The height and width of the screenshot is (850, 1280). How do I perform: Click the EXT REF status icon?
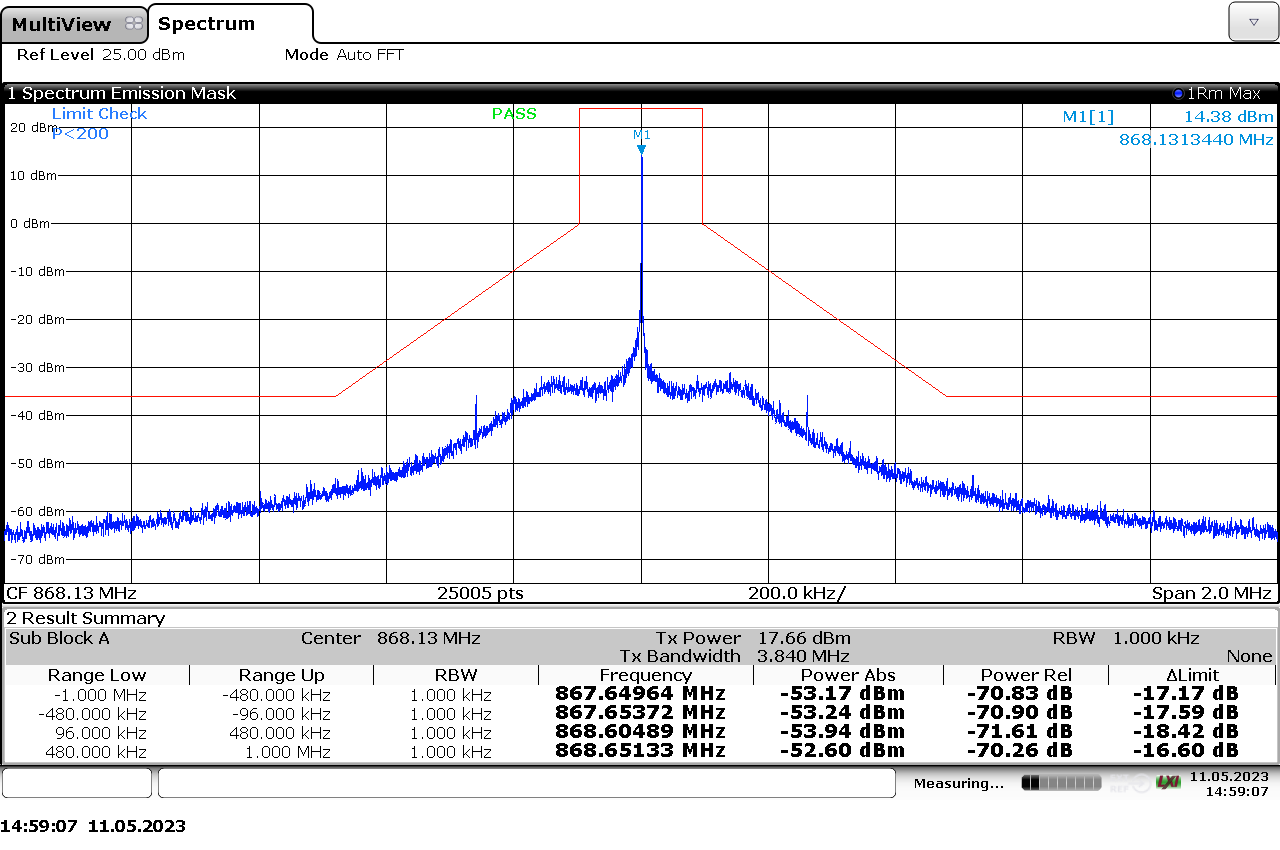1129,782
